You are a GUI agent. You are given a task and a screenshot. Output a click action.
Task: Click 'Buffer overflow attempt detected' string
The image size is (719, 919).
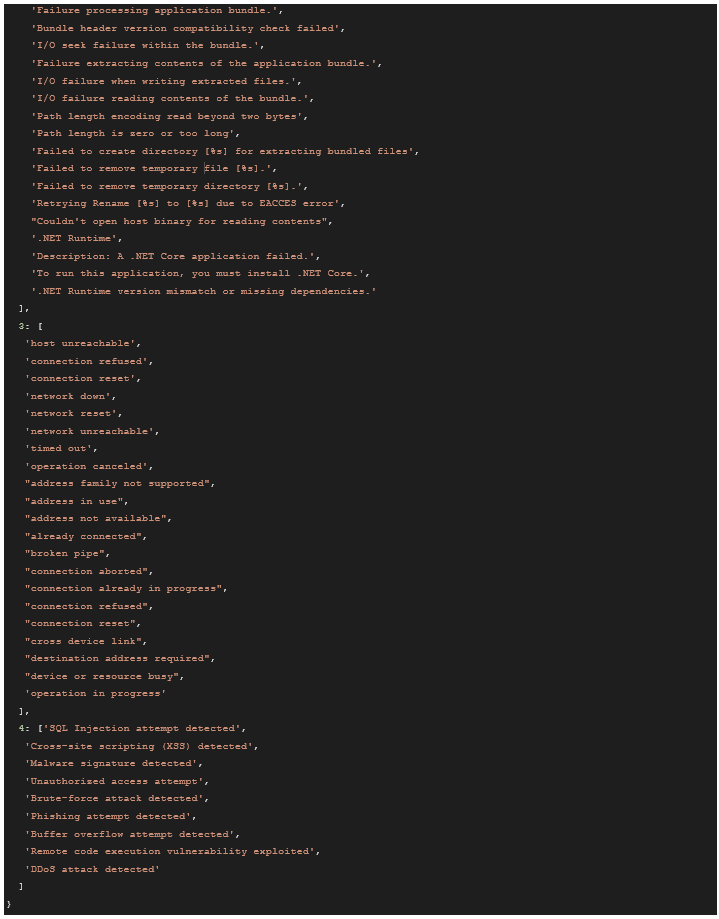(x=132, y=834)
